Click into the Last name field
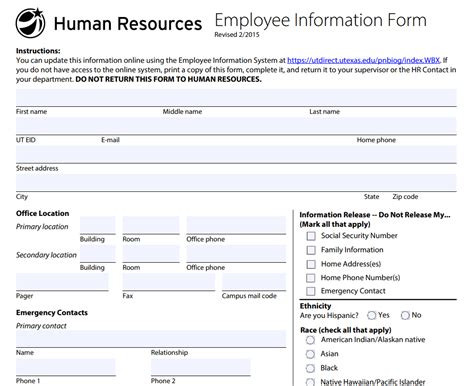 (383, 98)
